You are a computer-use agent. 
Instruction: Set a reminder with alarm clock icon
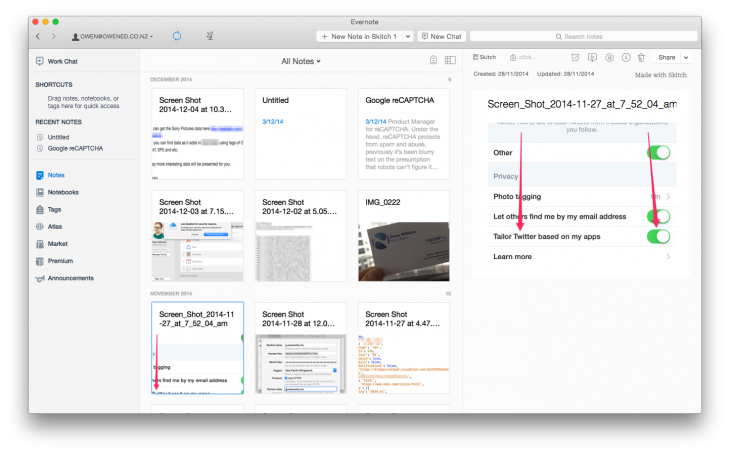click(x=575, y=57)
